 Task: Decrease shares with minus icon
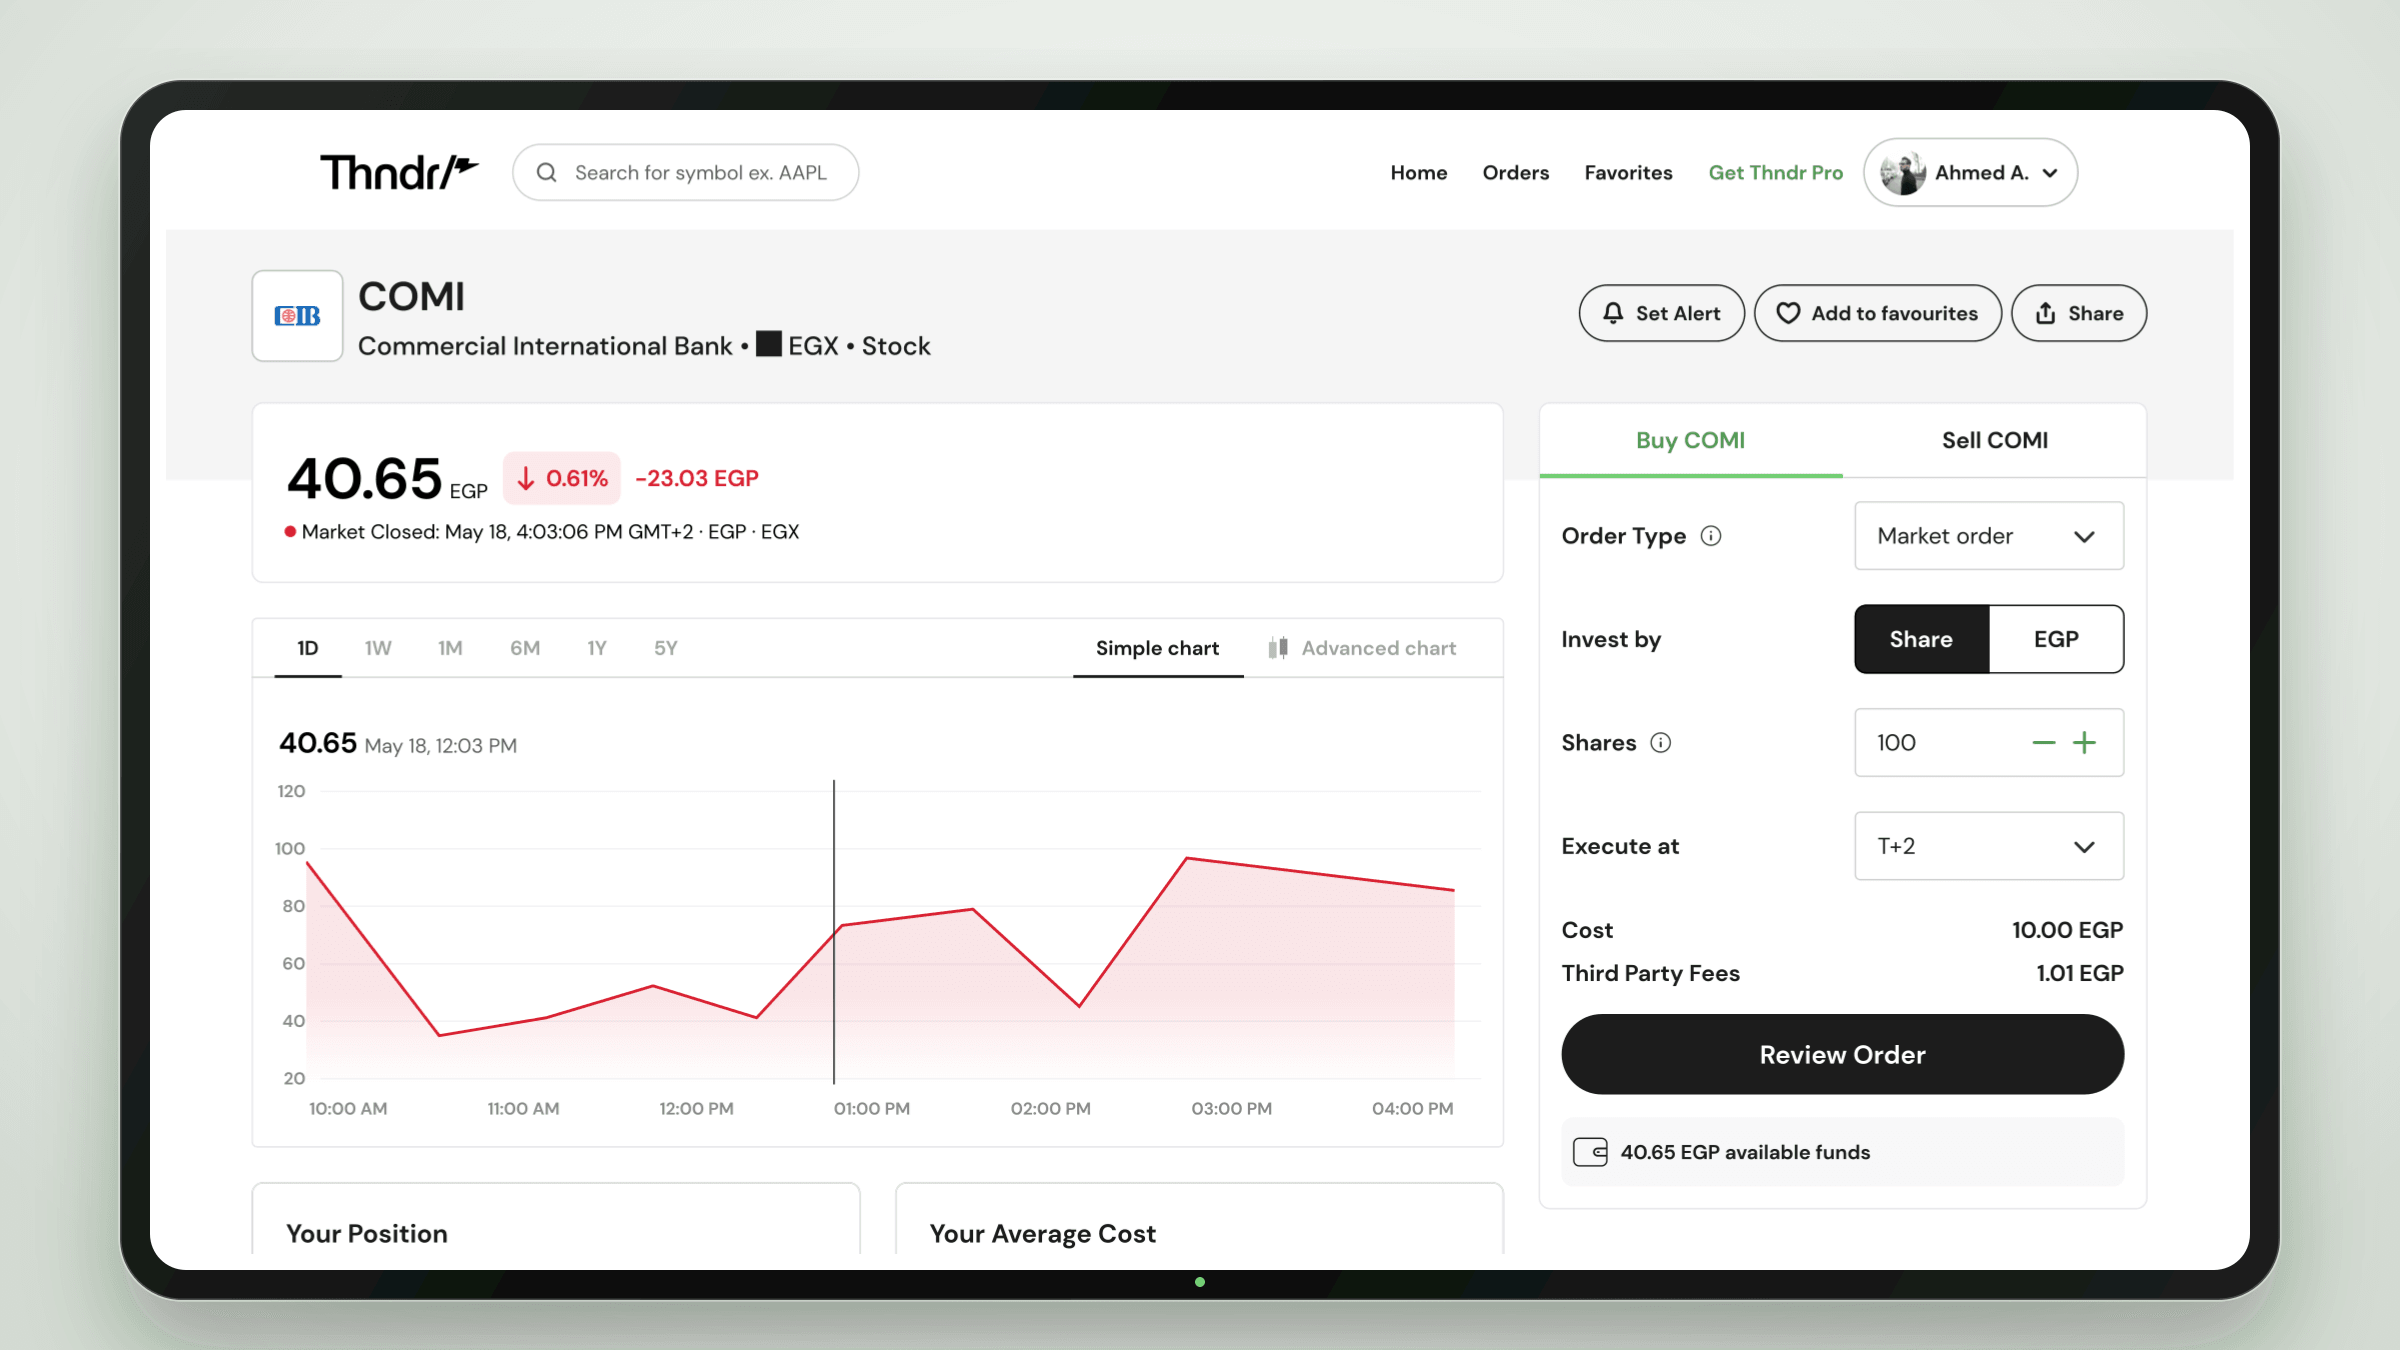pos(2043,743)
